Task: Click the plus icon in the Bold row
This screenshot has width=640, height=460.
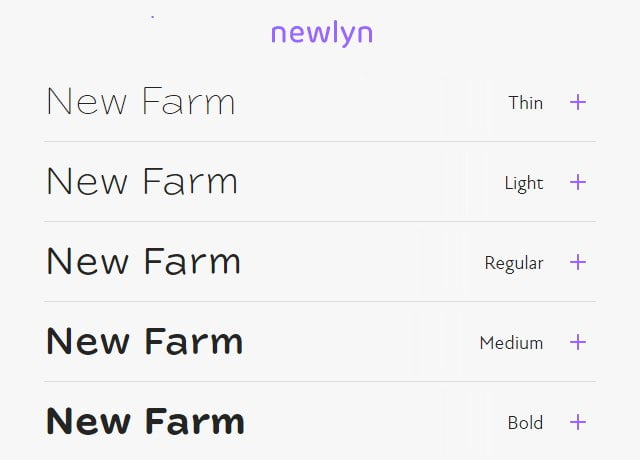Action: (577, 422)
